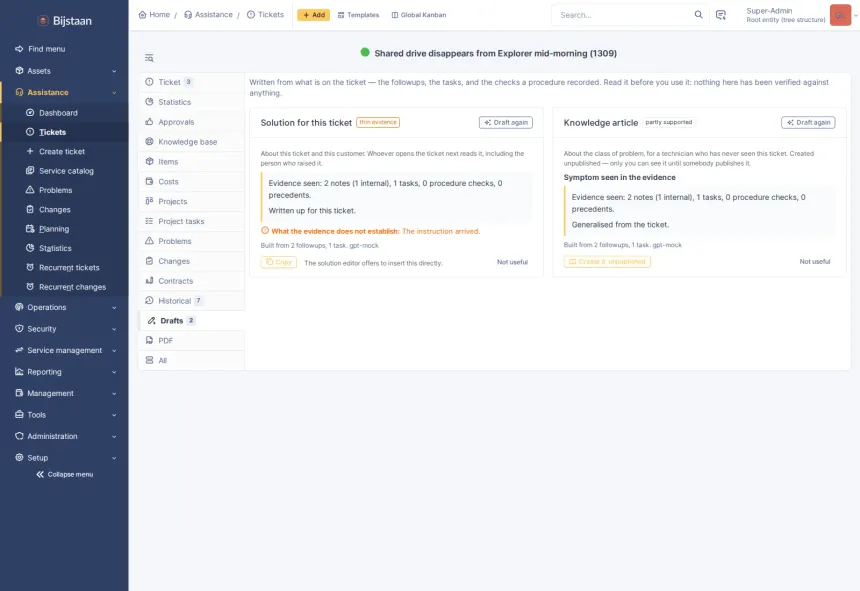
Task: Select Tickets in the sidebar
Action: 65,132
